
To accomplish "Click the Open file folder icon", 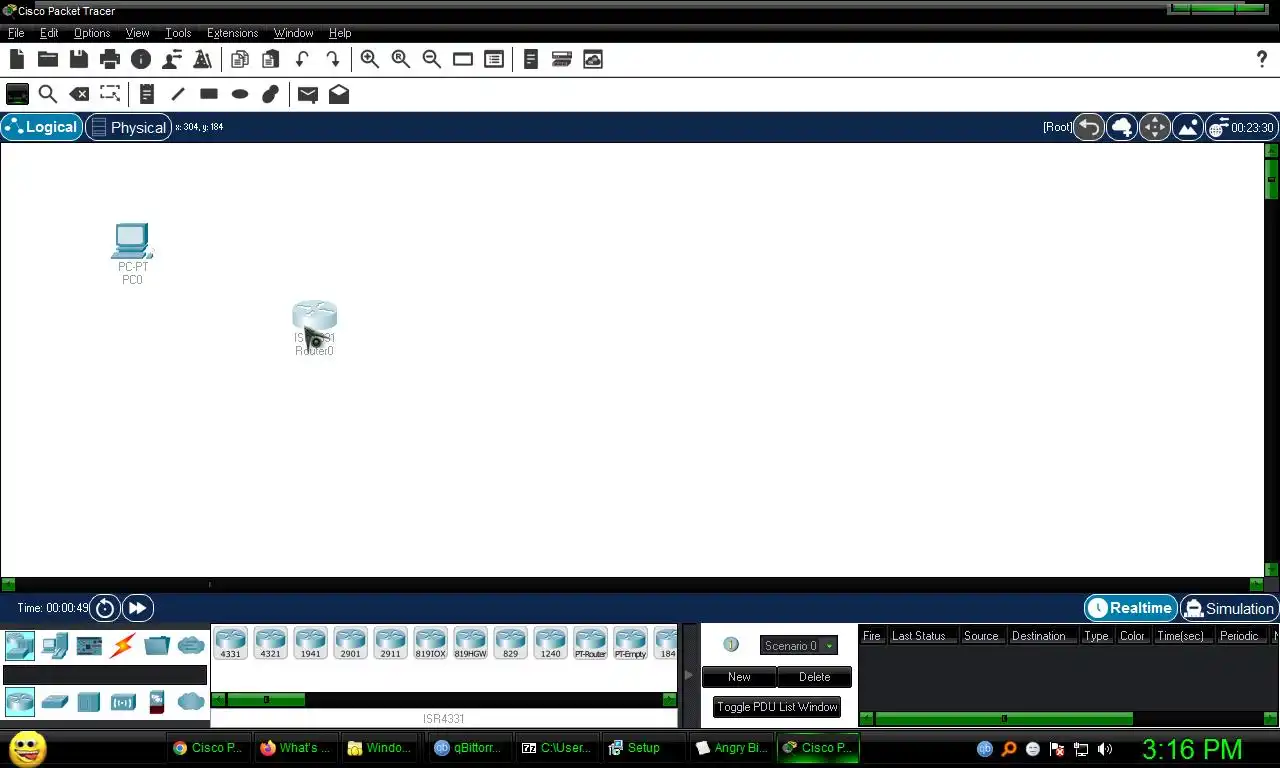I will (x=47, y=59).
